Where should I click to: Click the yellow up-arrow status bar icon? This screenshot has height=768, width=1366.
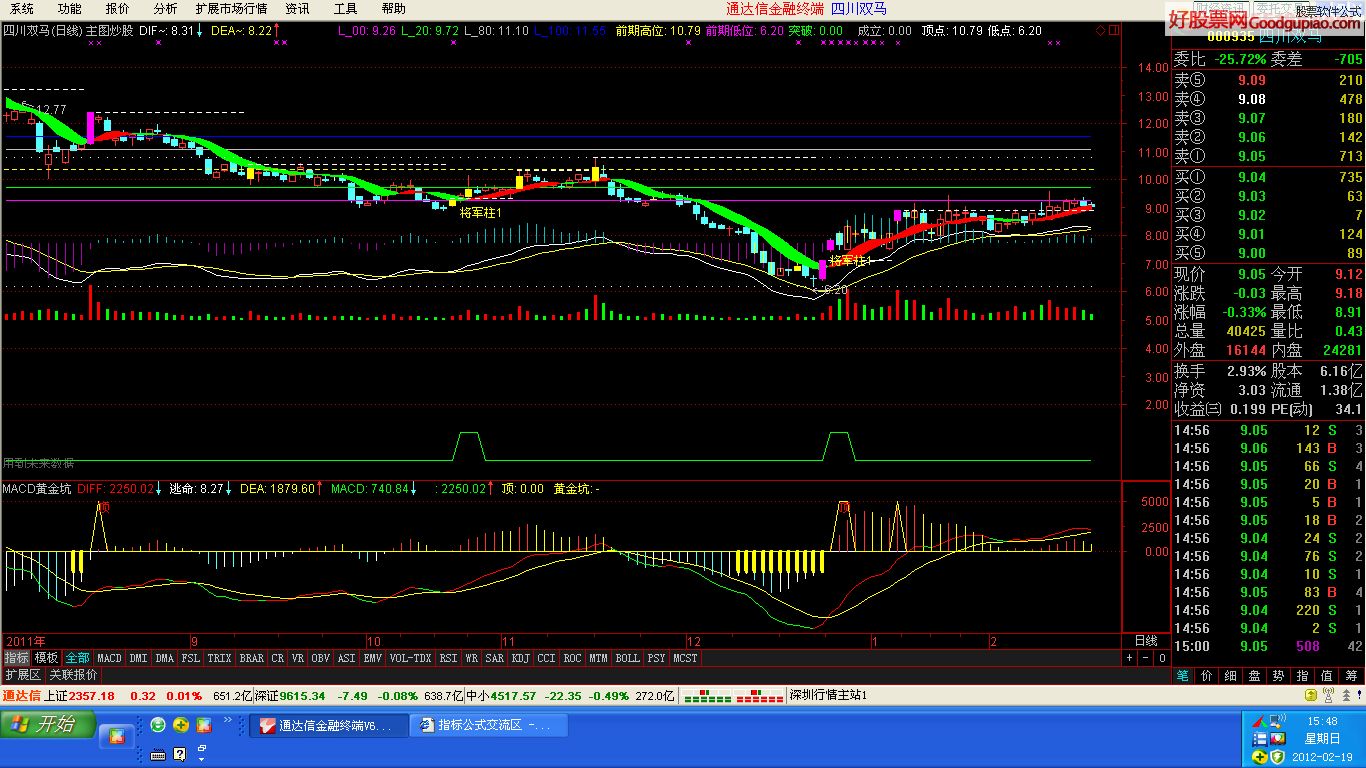[x=1310, y=695]
